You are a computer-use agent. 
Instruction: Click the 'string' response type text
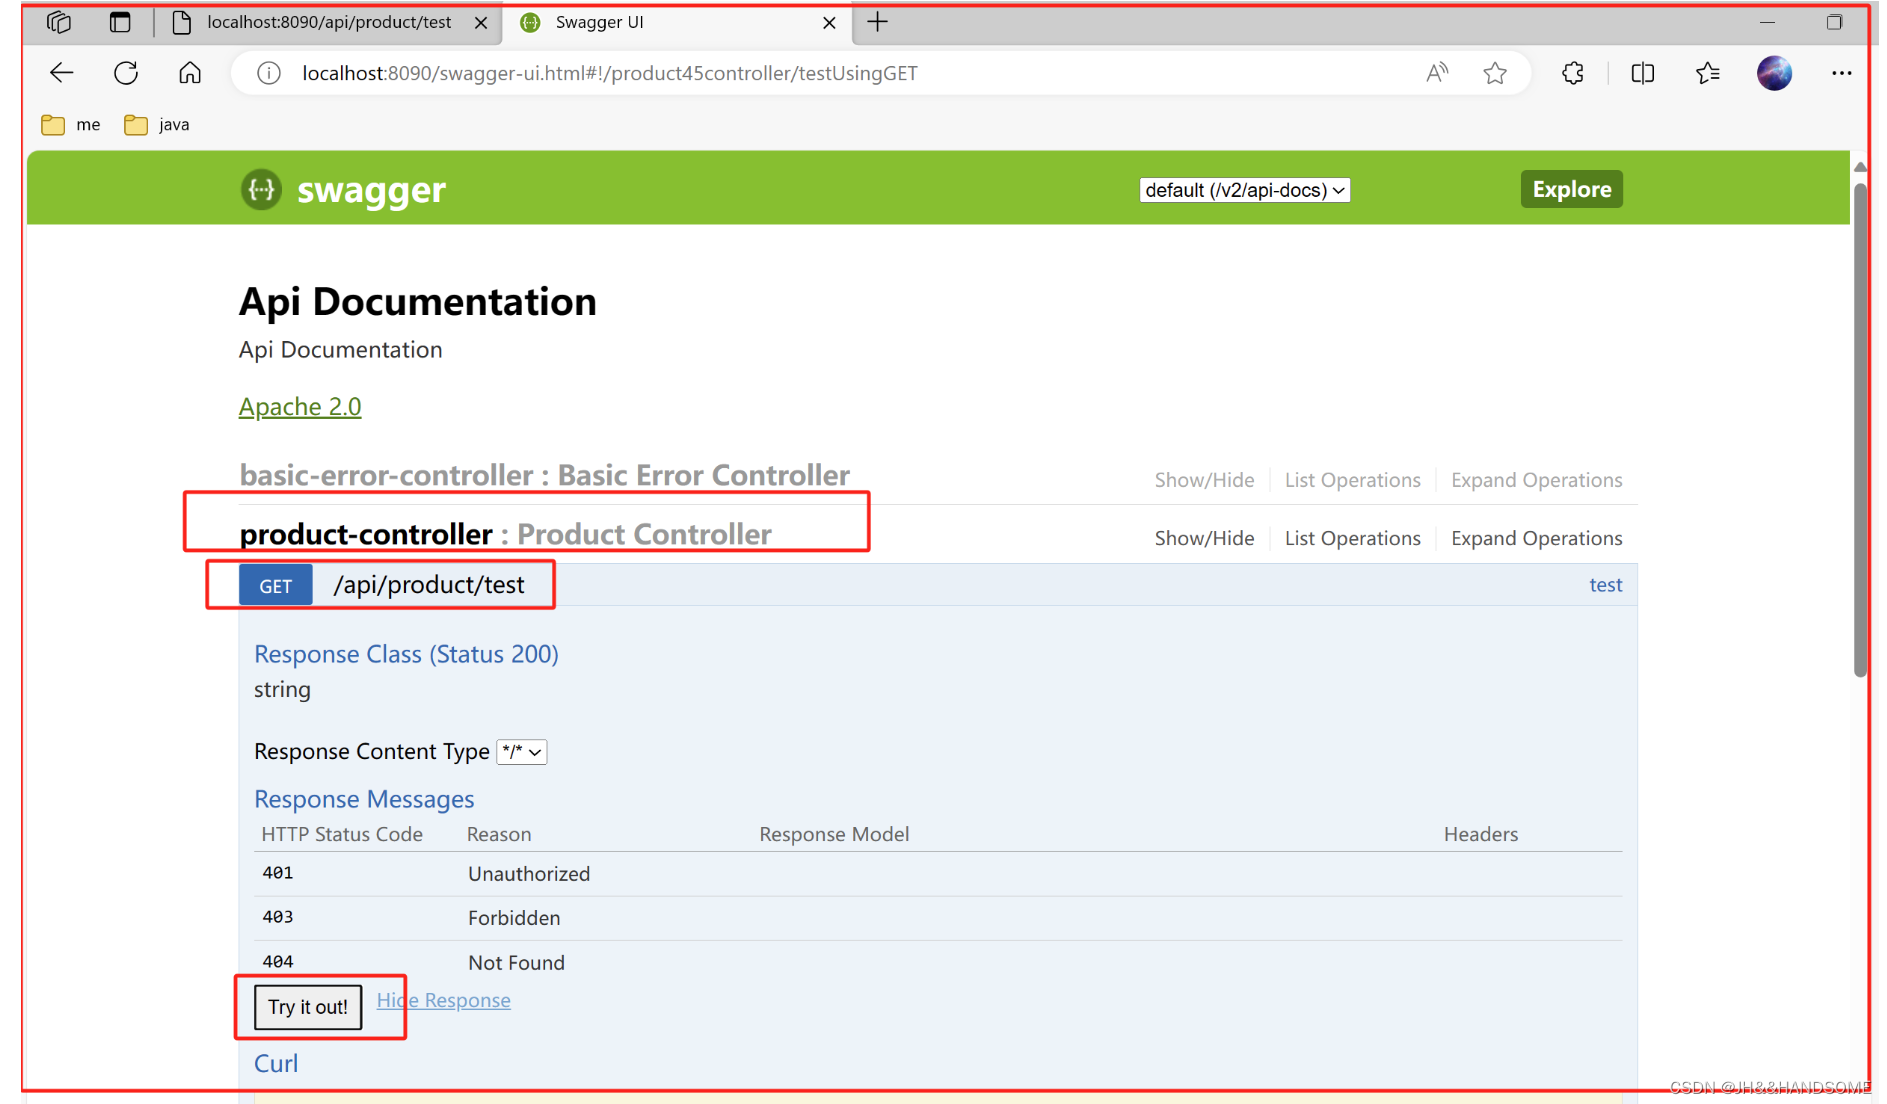pyautogui.click(x=282, y=690)
